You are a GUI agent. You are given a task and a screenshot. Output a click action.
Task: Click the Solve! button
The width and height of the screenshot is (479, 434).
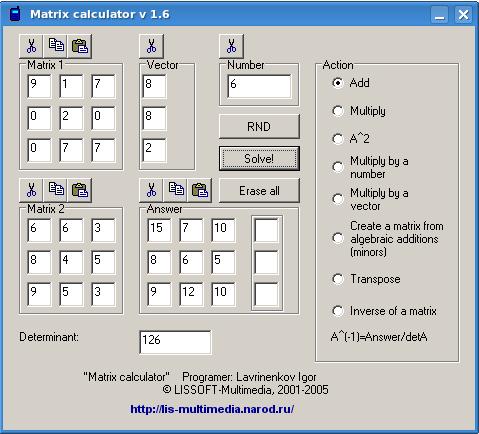click(259, 159)
